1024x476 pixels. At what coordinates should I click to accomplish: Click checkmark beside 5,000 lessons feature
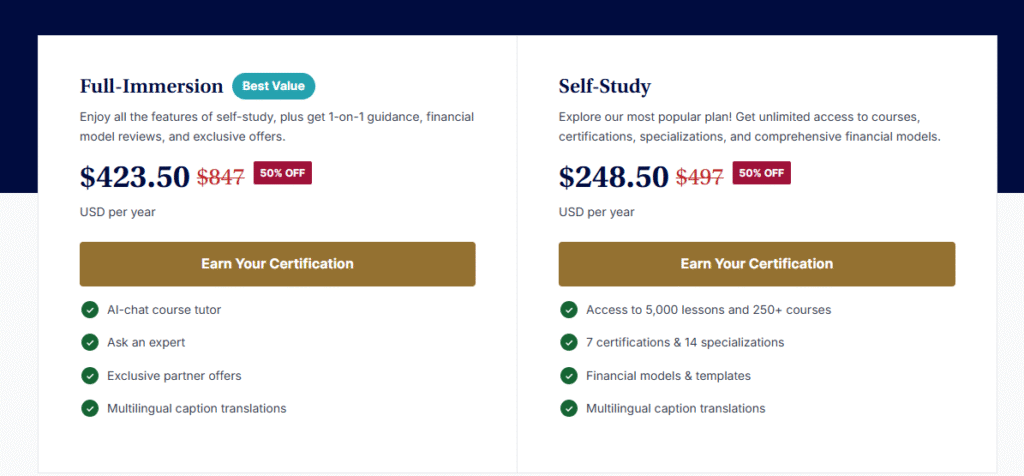[569, 310]
